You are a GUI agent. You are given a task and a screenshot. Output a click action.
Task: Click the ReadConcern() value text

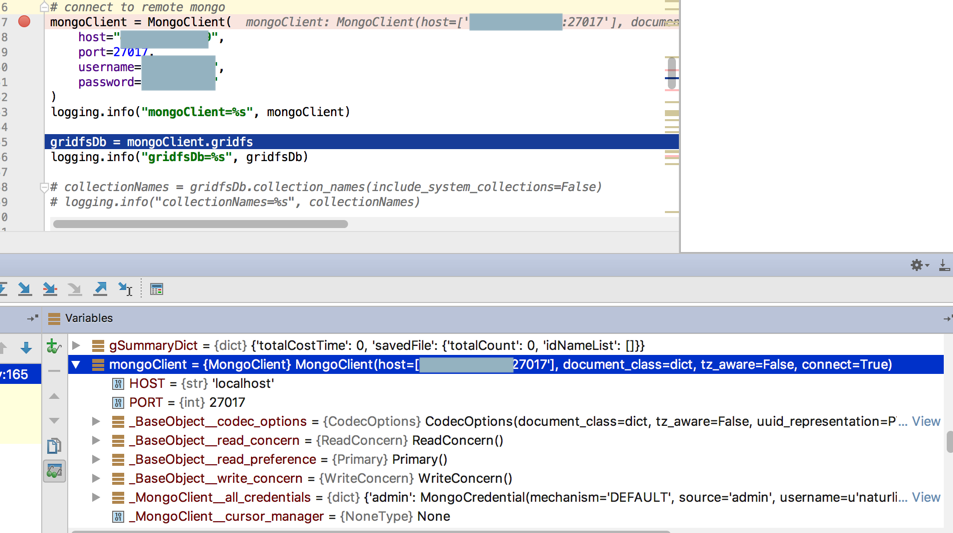(458, 440)
